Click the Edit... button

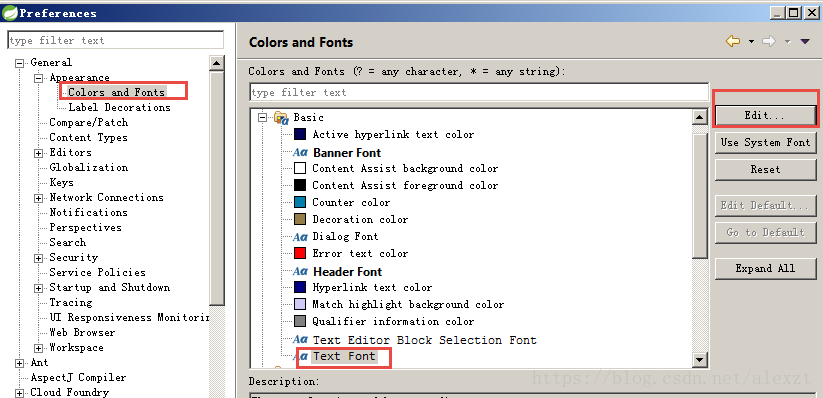tap(765, 116)
